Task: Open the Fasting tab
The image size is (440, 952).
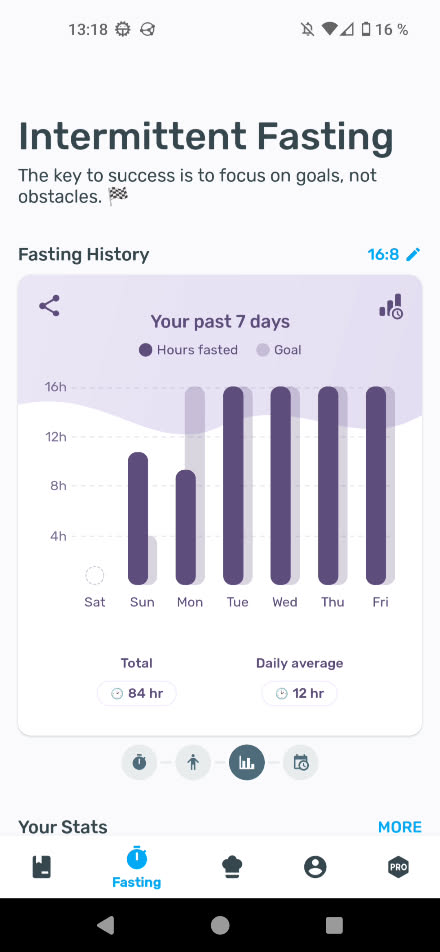Action: tap(137, 868)
